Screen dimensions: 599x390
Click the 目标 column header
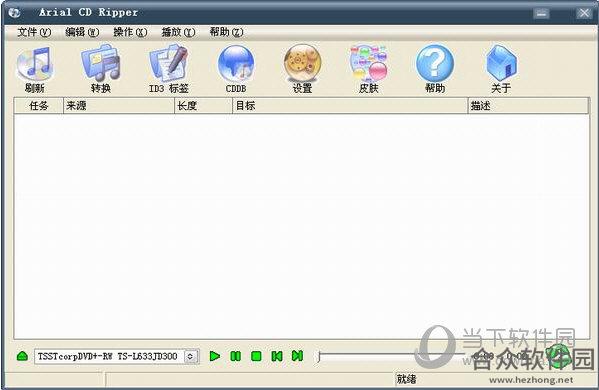(x=350, y=106)
